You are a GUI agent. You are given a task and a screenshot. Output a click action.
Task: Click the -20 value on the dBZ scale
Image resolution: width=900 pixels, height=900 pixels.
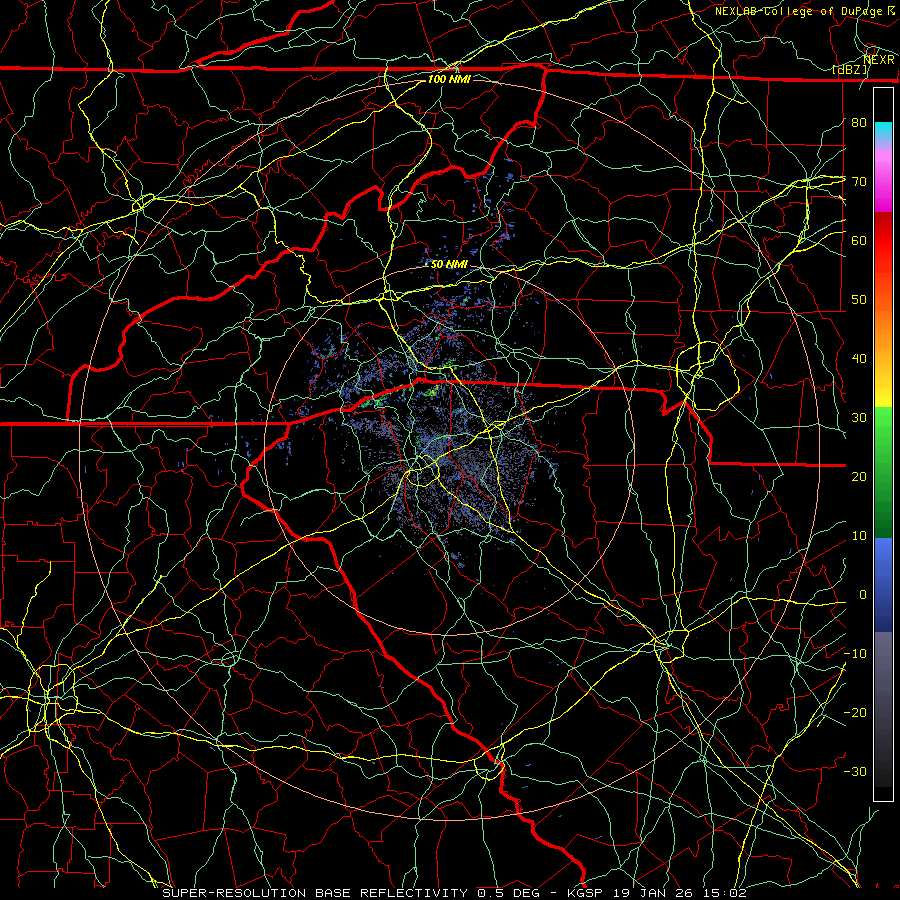[855, 712]
